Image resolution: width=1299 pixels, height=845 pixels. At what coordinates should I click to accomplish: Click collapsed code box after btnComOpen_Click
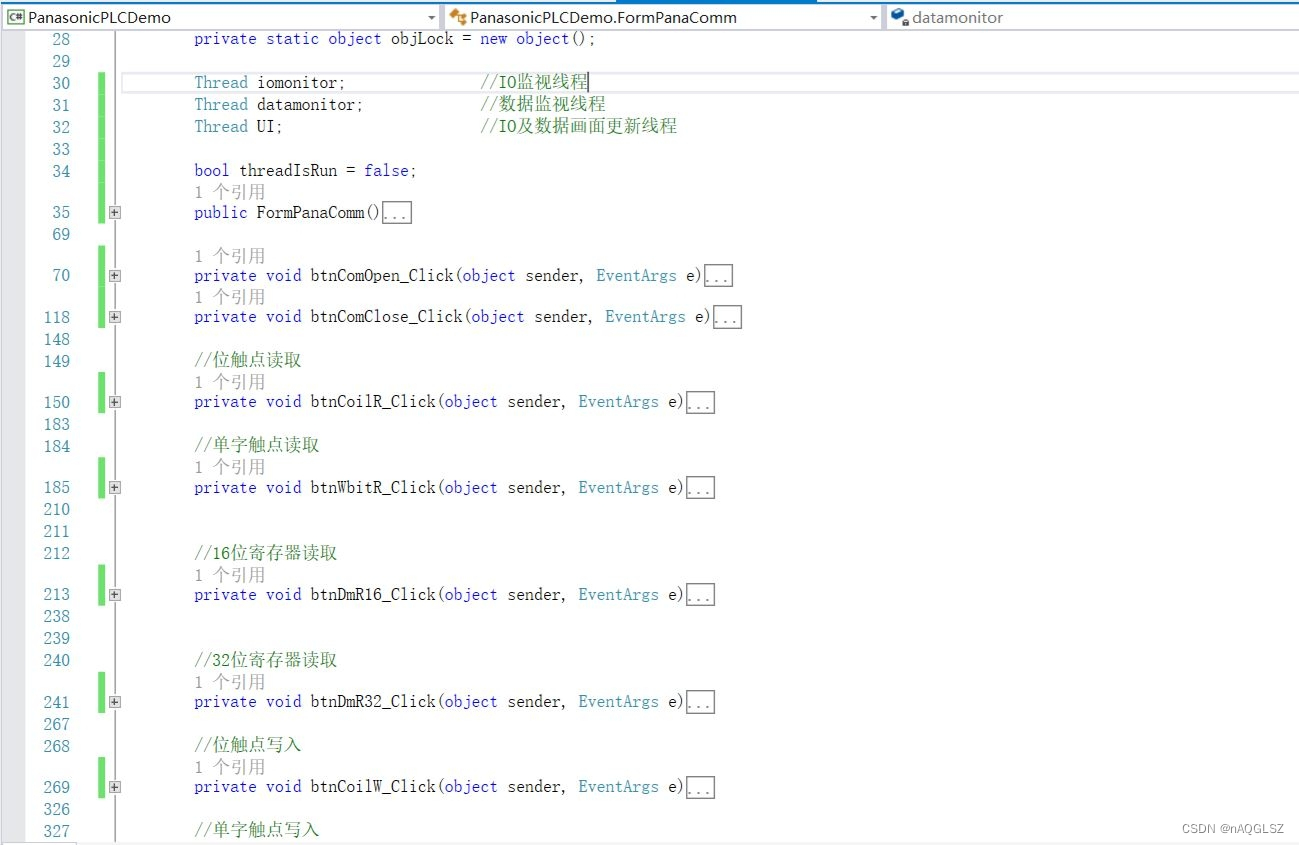pos(719,277)
